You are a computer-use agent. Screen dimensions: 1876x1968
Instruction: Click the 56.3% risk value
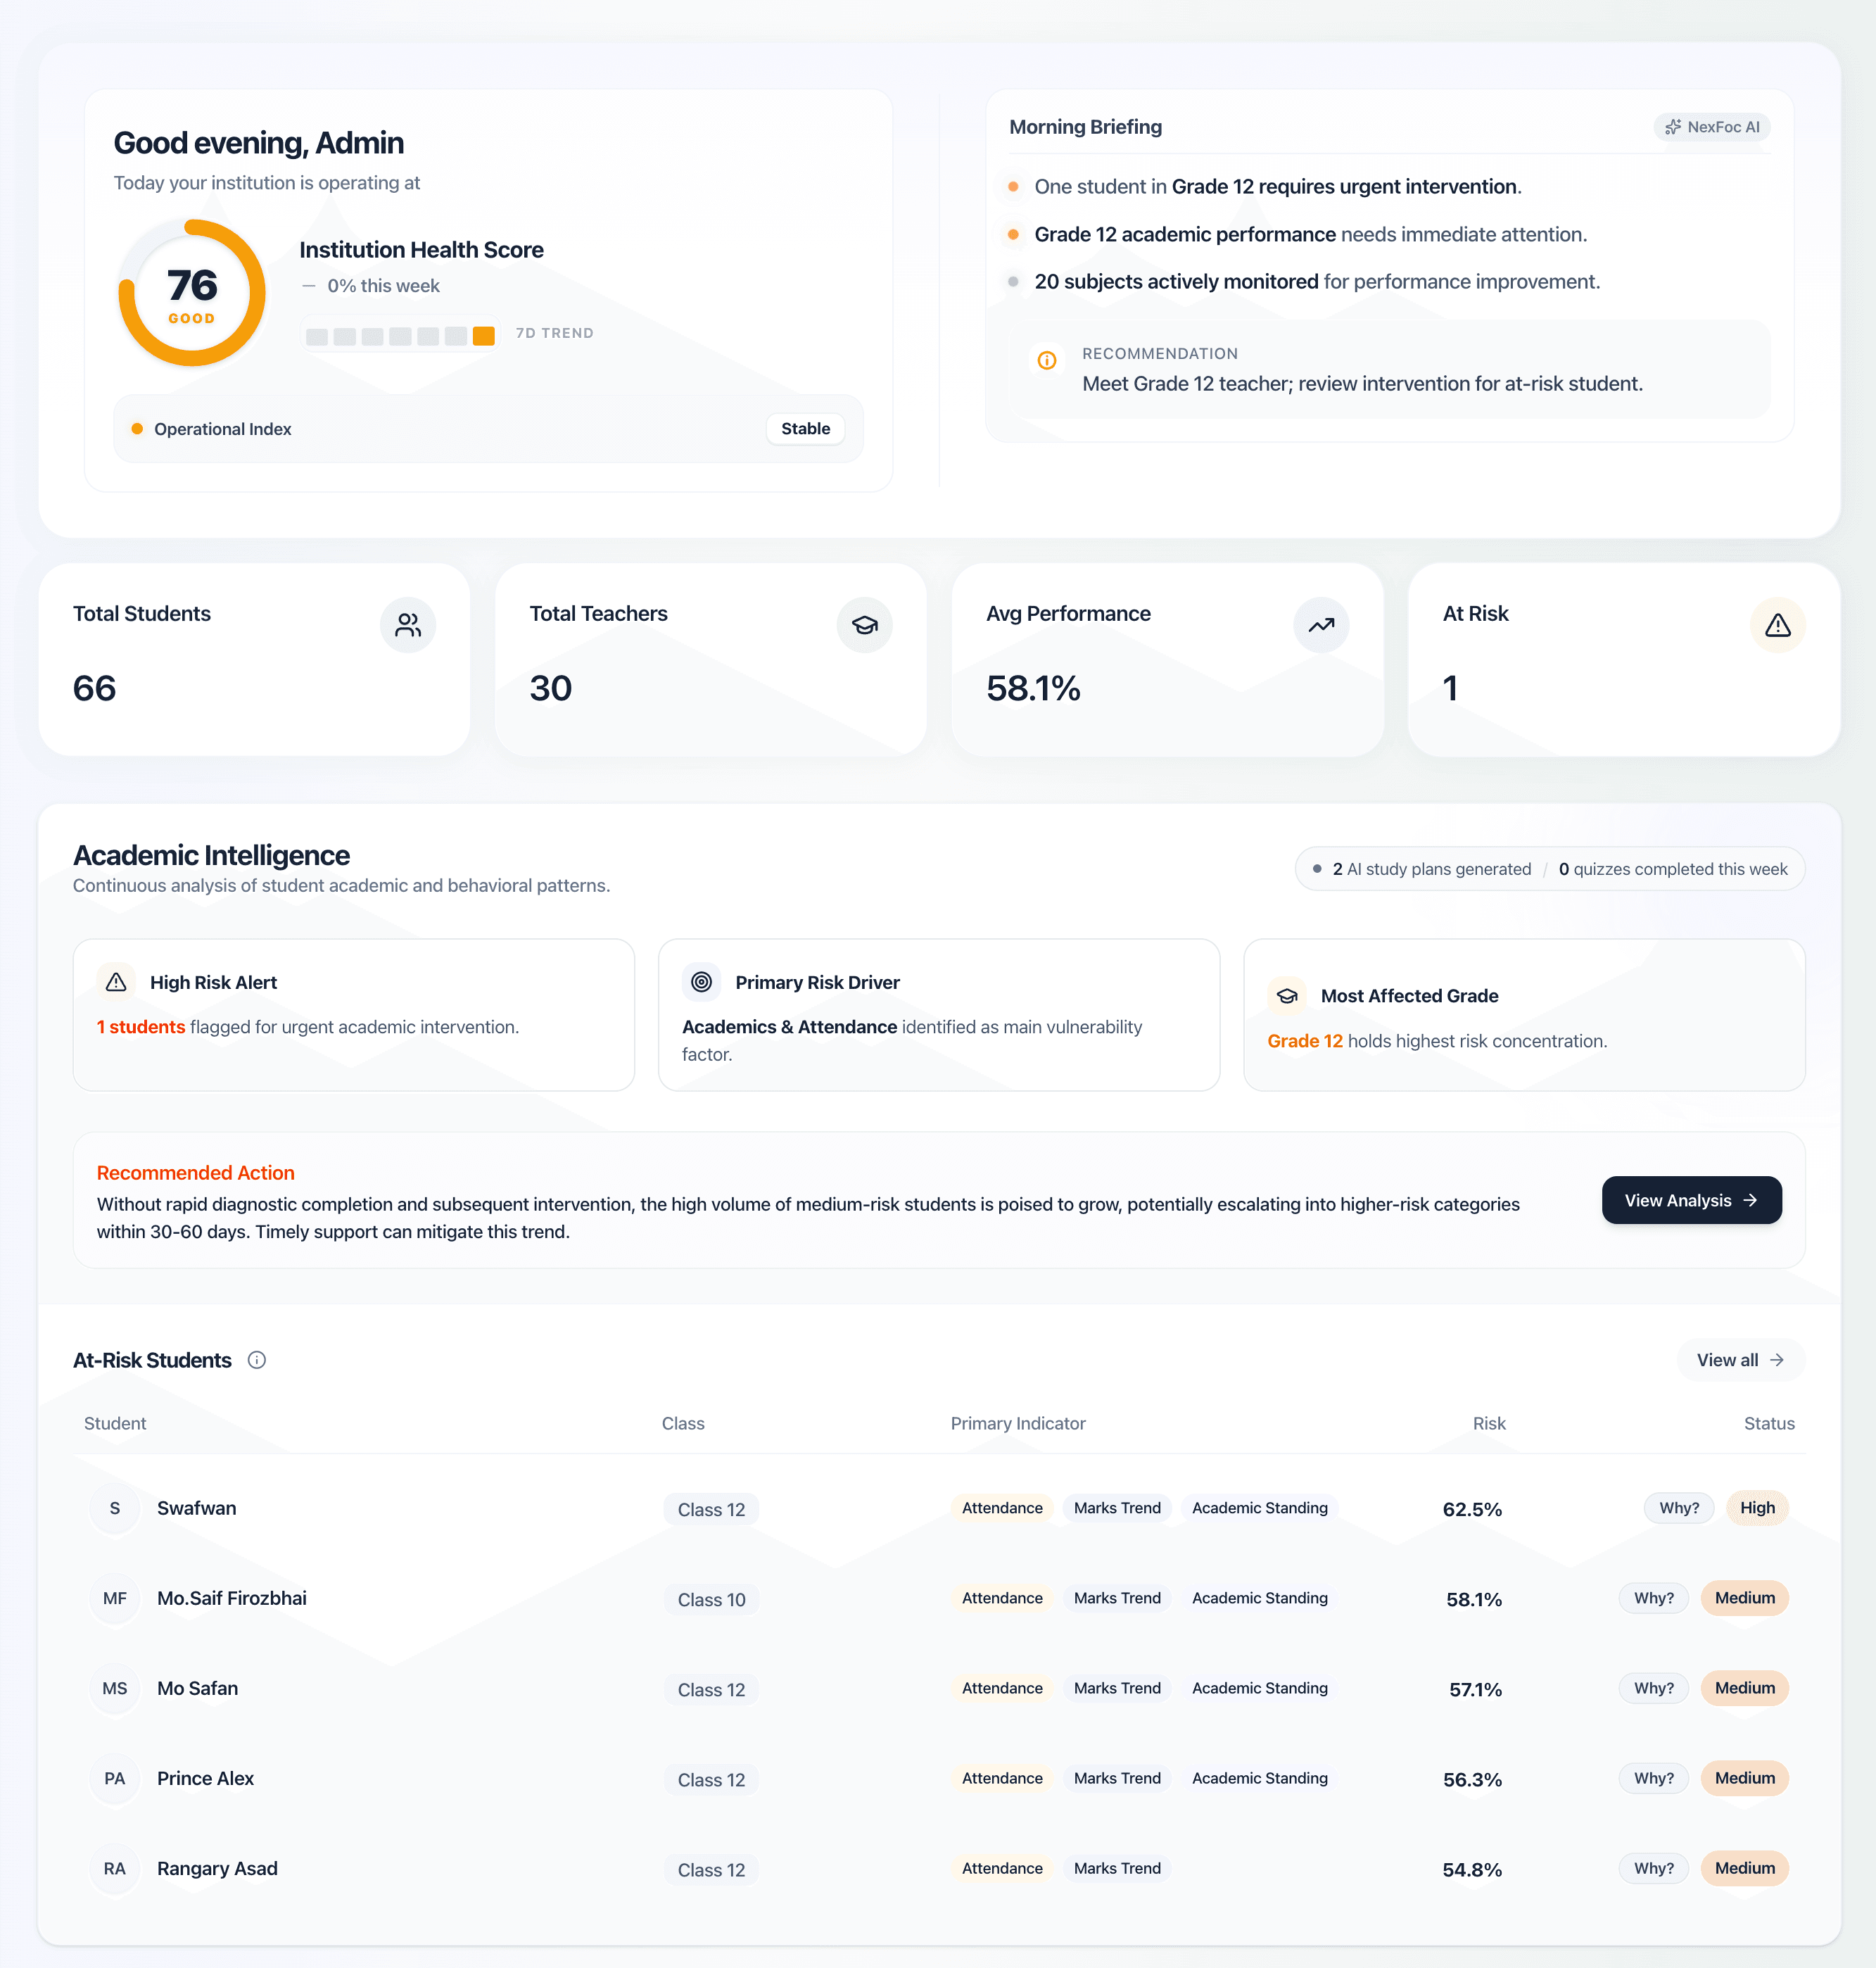(x=1472, y=1779)
